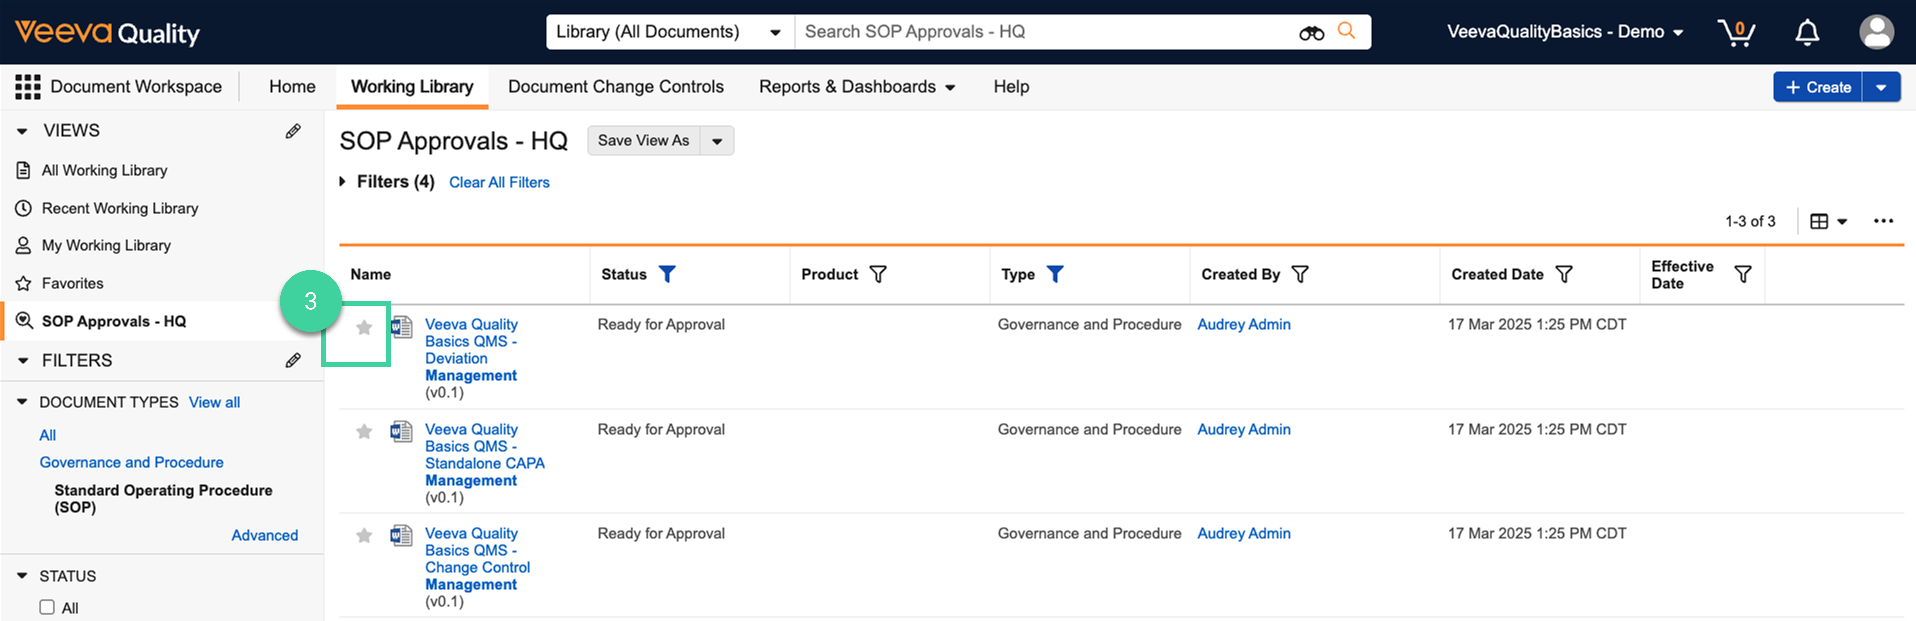This screenshot has height=621, width=1916.
Task: Open the layout view selector dropdown
Action: pos(1829,222)
